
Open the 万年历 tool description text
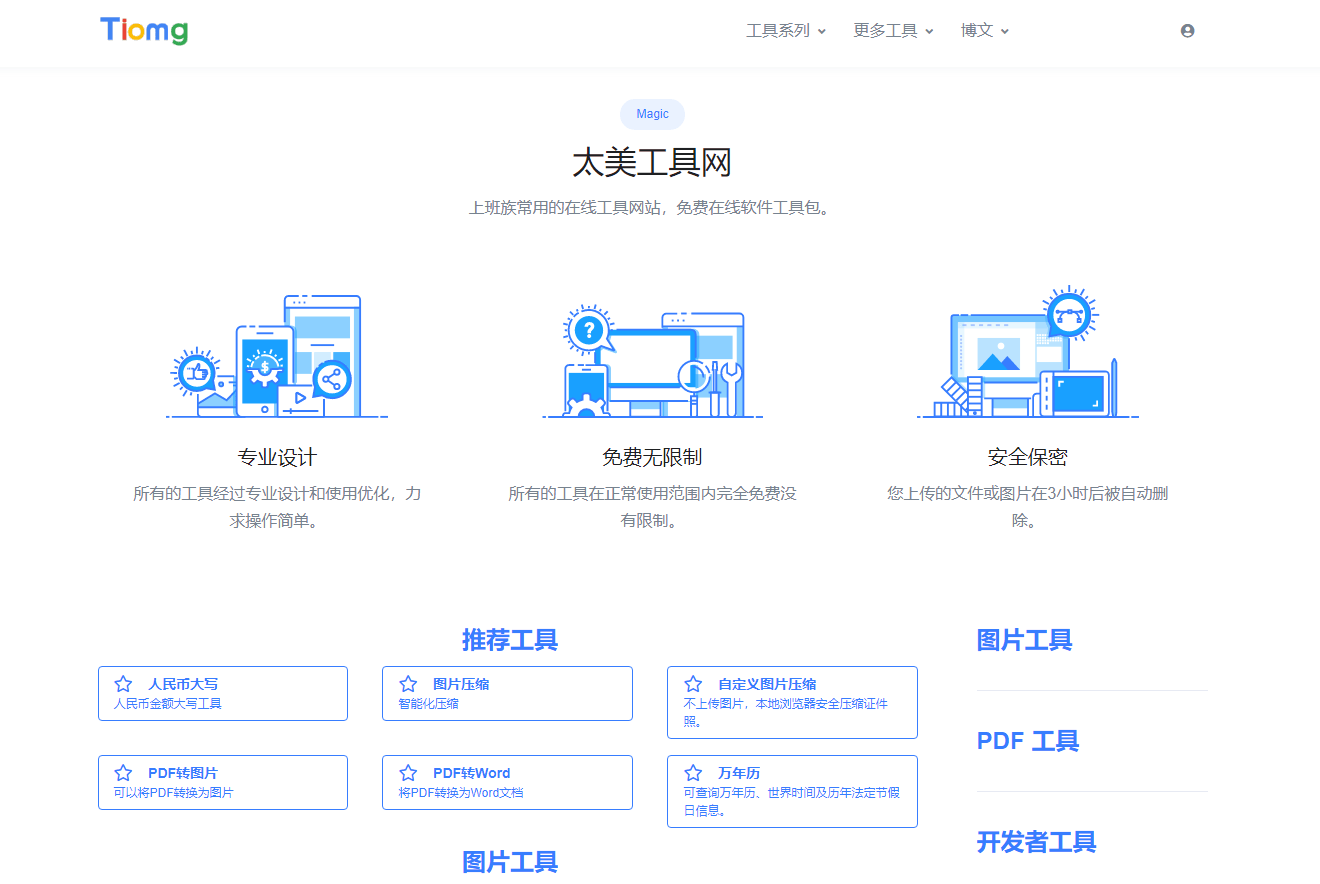pos(791,802)
